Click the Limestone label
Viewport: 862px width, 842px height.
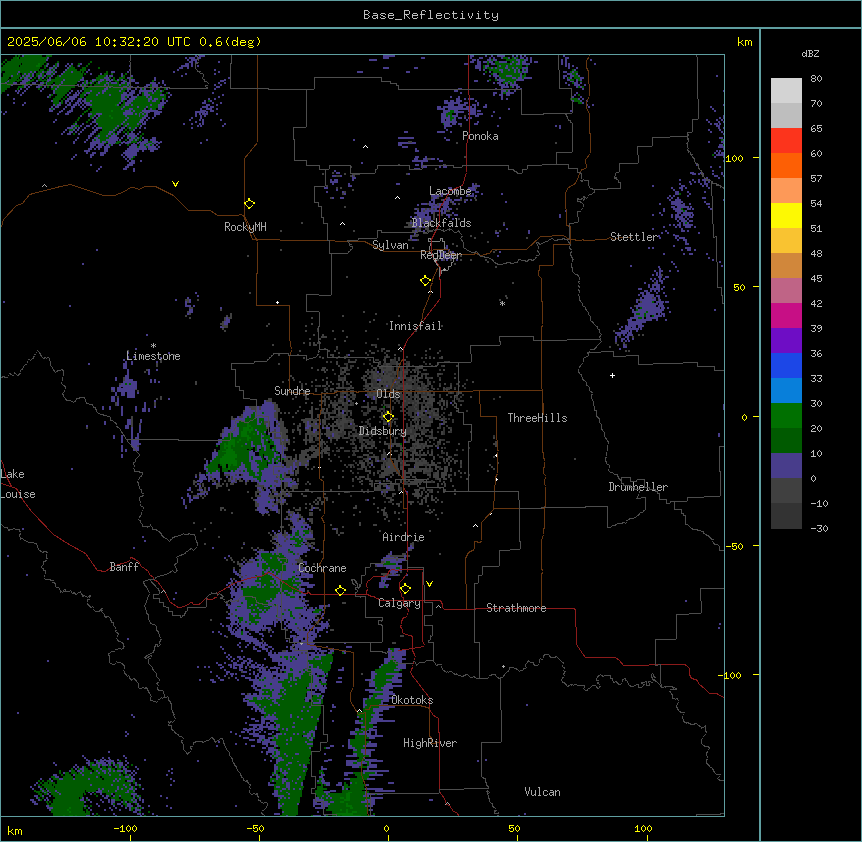click(153, 356)
